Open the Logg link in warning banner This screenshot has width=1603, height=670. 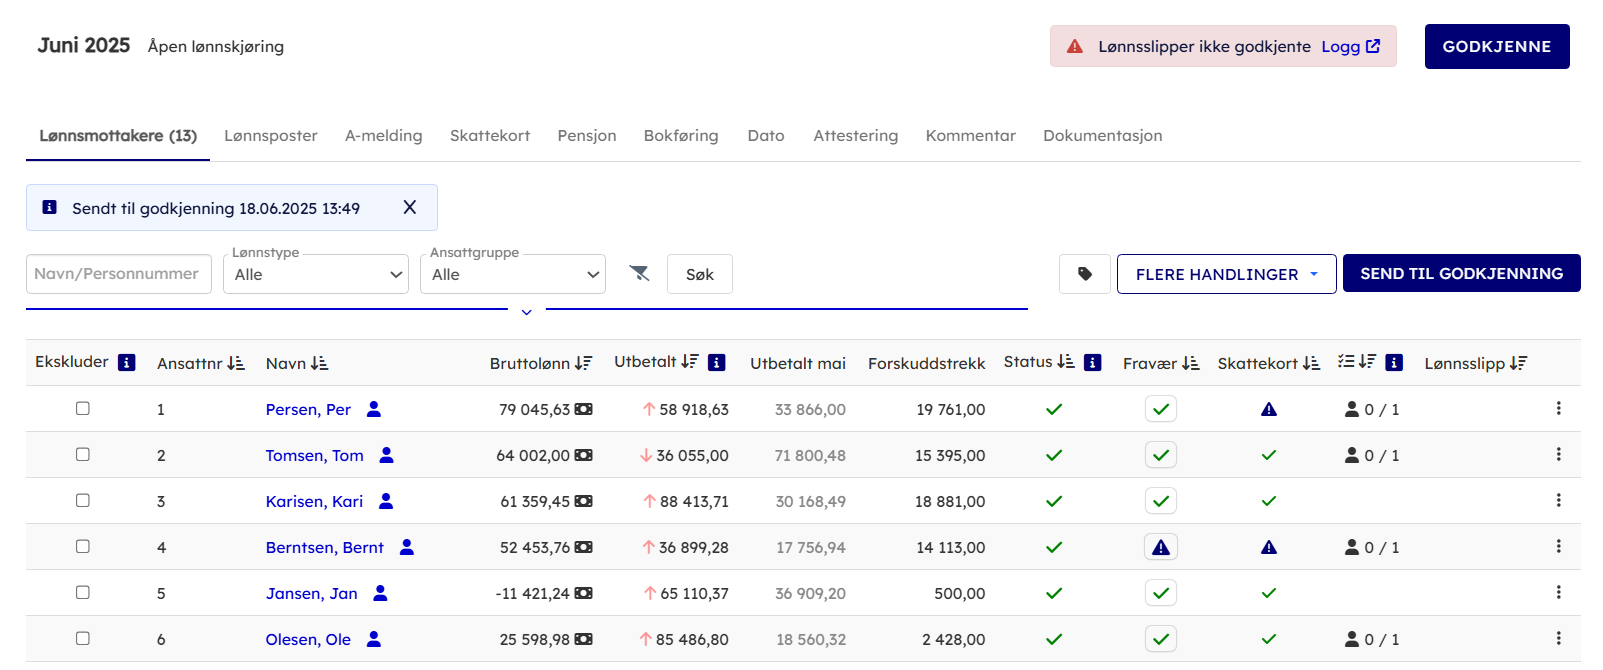pyautogui.click(x=1350, y=46)
